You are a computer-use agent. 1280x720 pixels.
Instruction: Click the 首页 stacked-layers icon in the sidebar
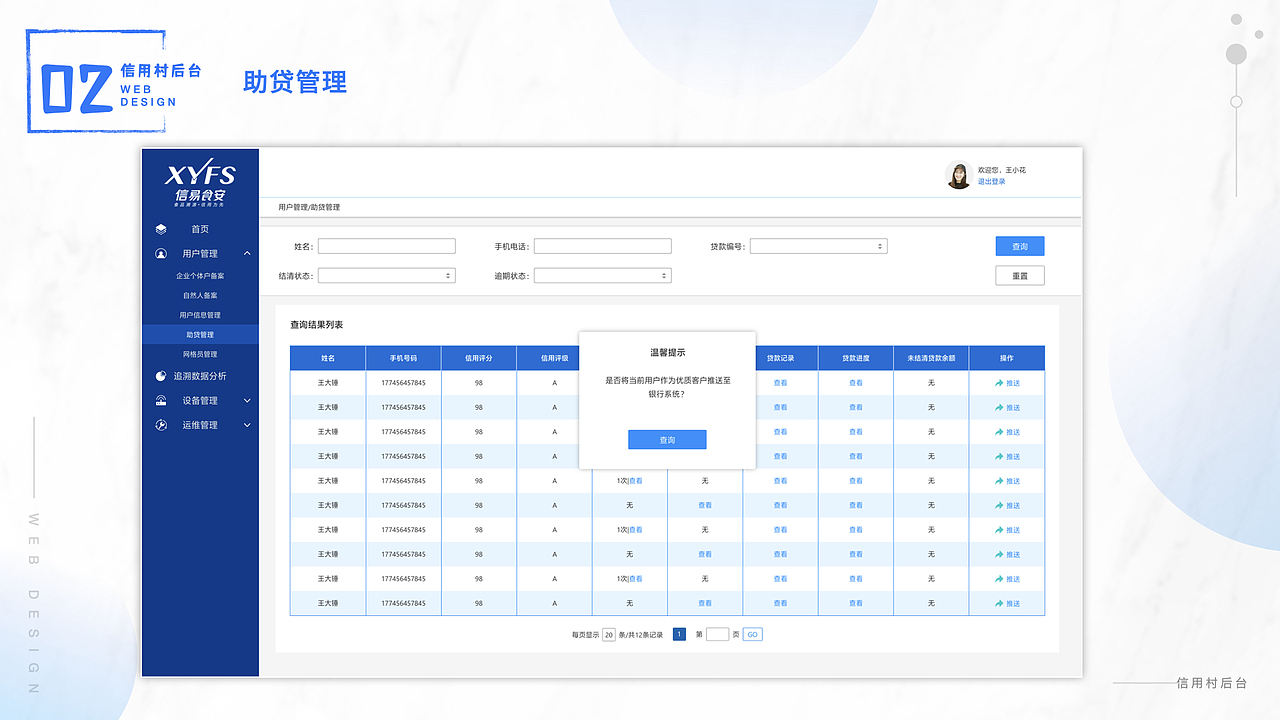(161, 229)
